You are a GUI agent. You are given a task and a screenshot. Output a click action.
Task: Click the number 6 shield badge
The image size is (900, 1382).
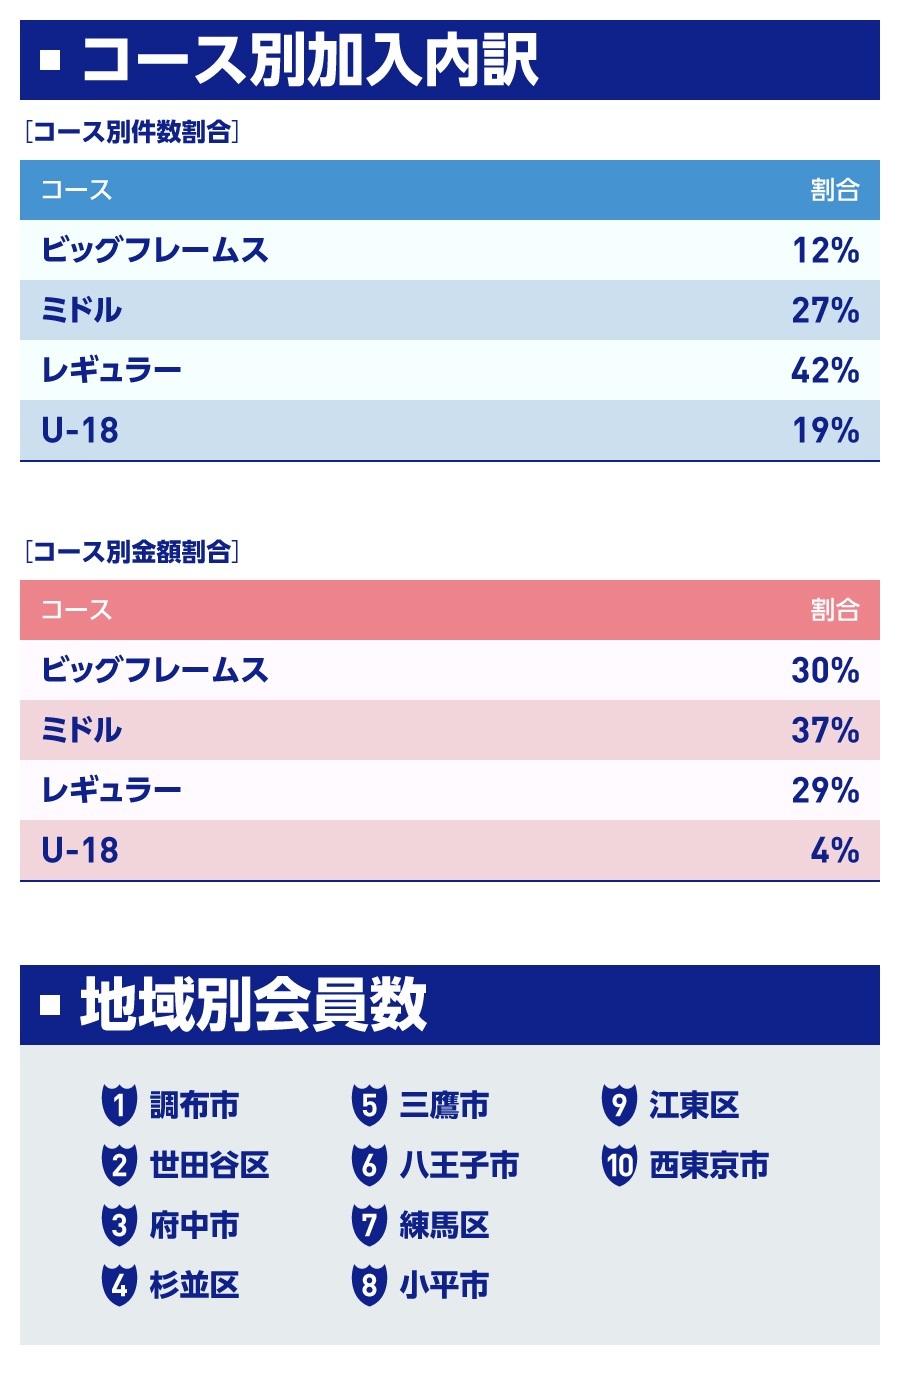click(x=369, y=1165)
